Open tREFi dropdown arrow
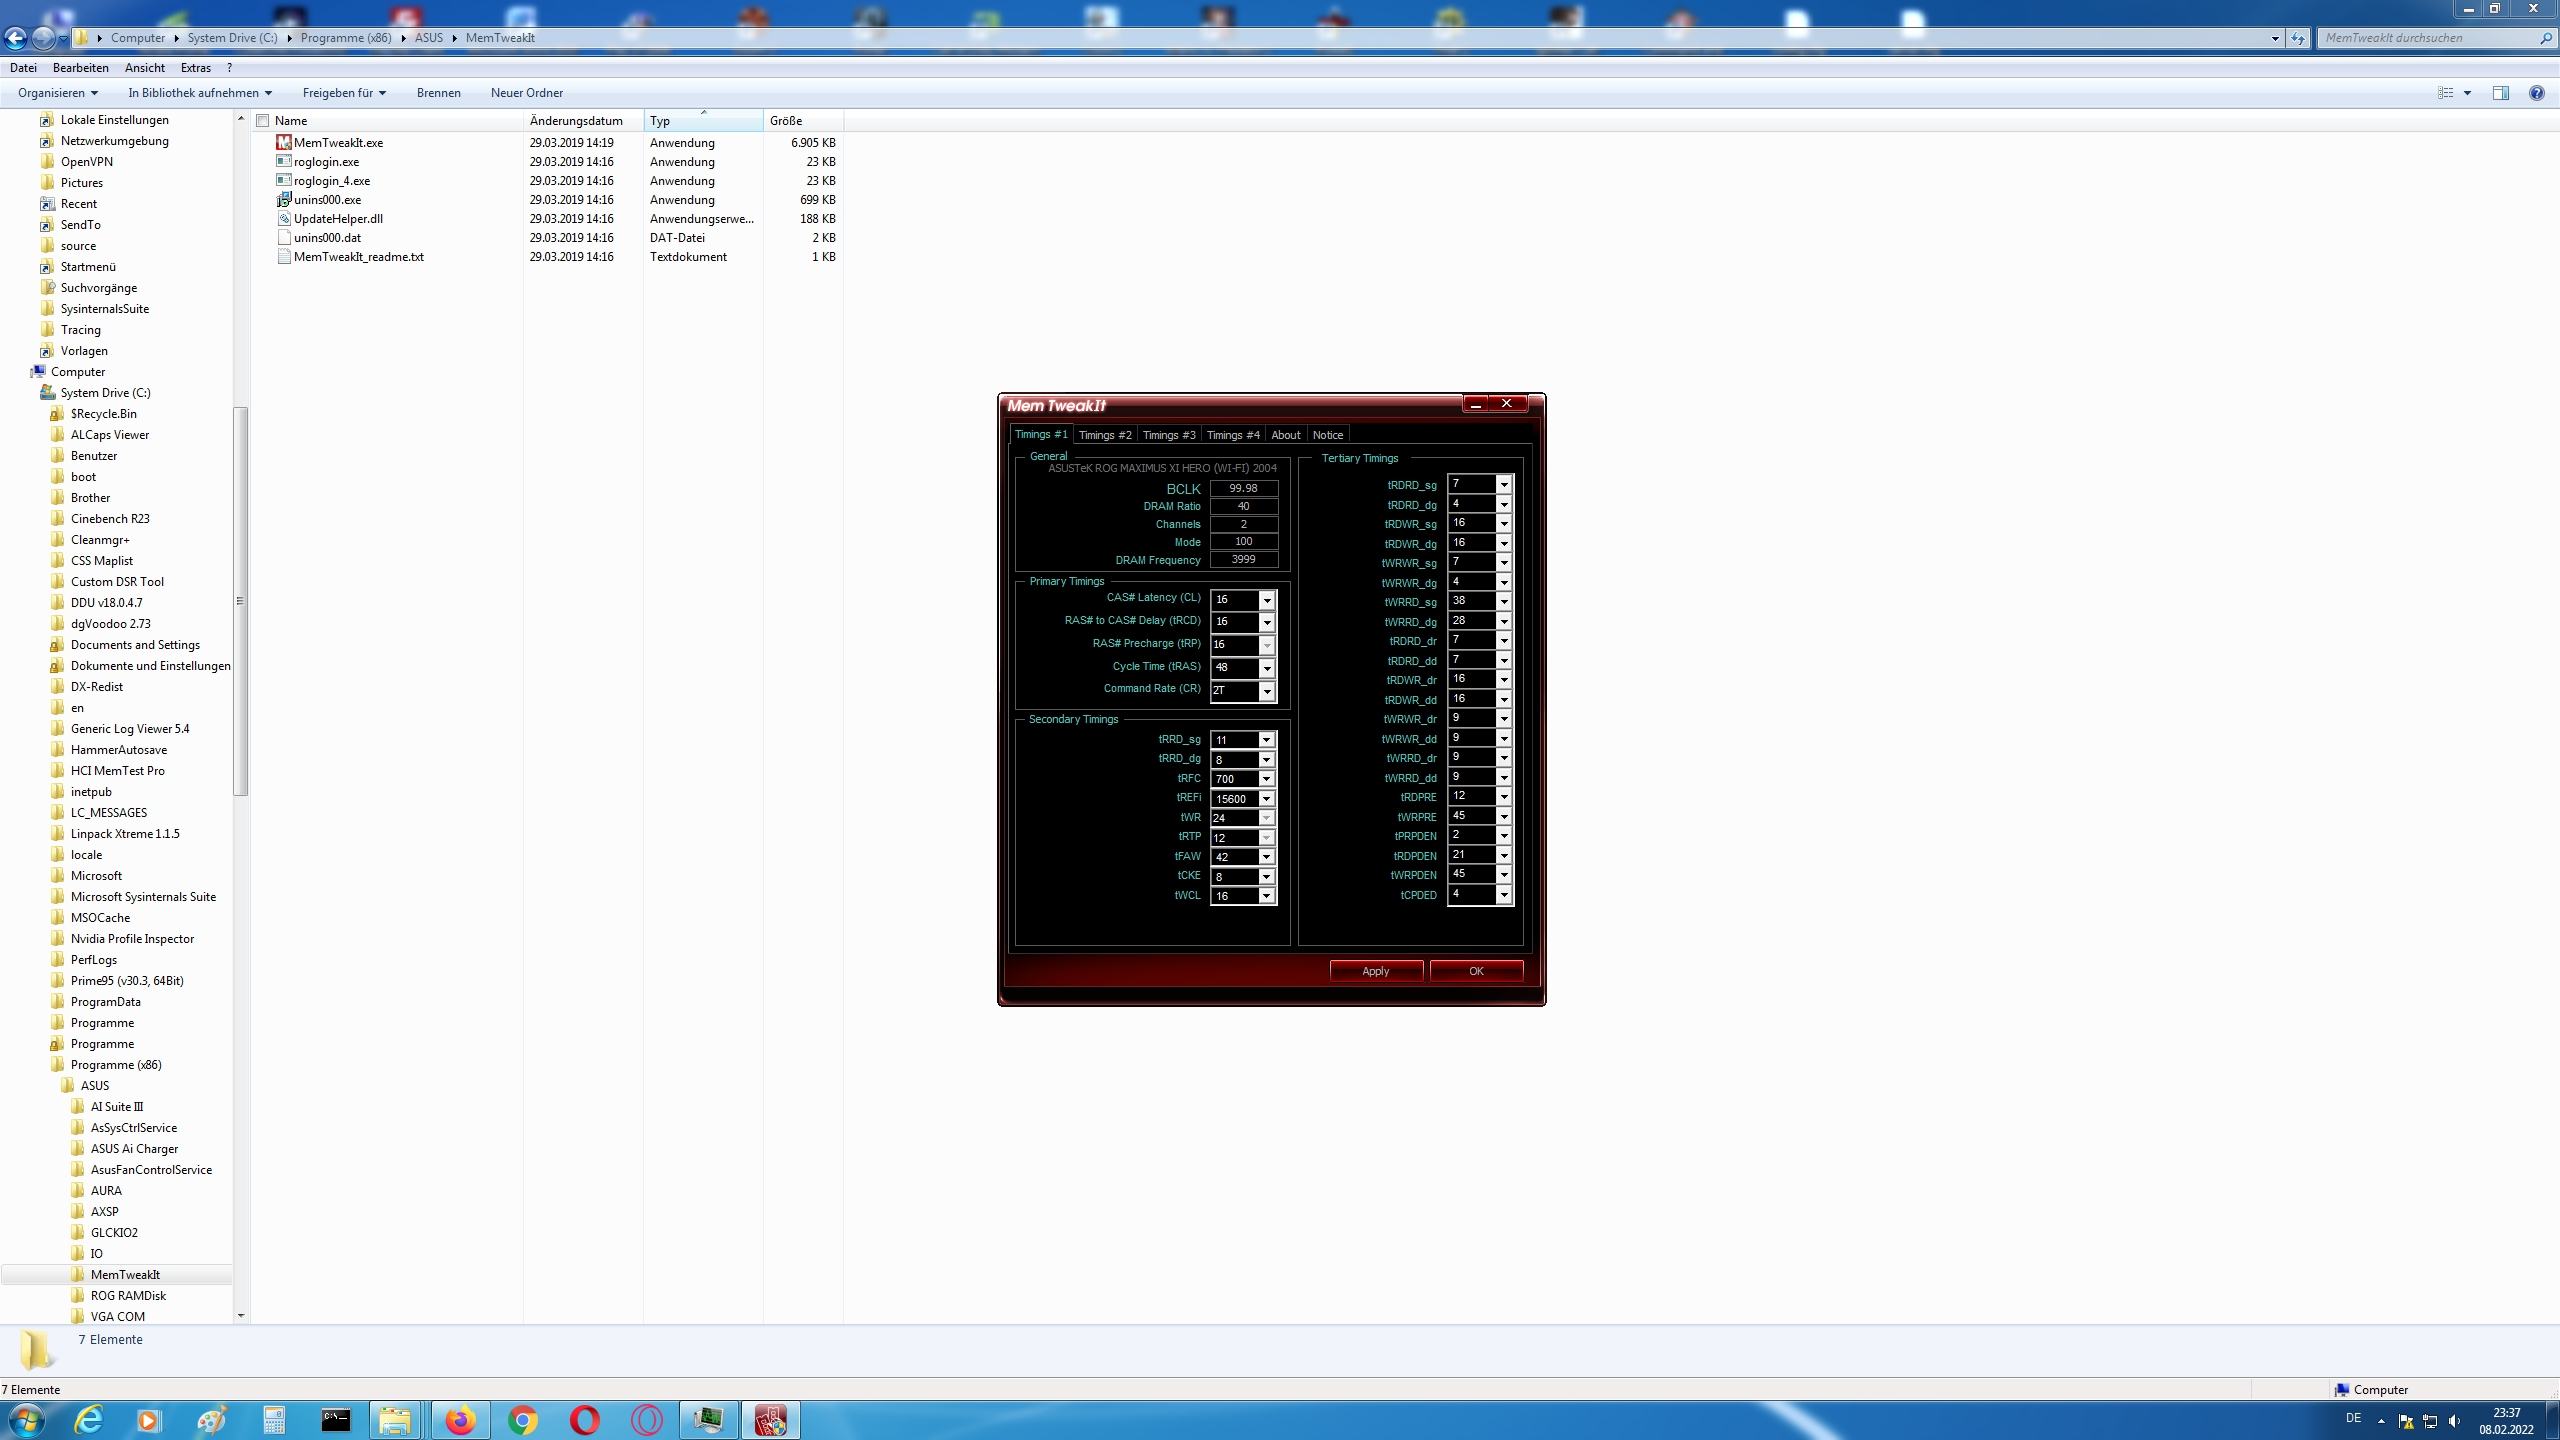 click(x=1266, y=799)
